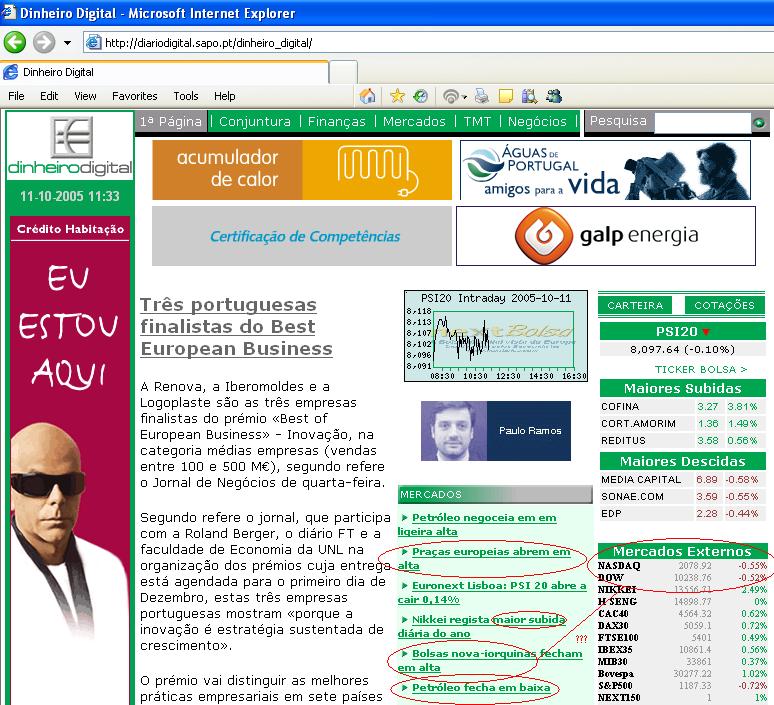Click the dinheirodigital euro logo

pos(70,146)
